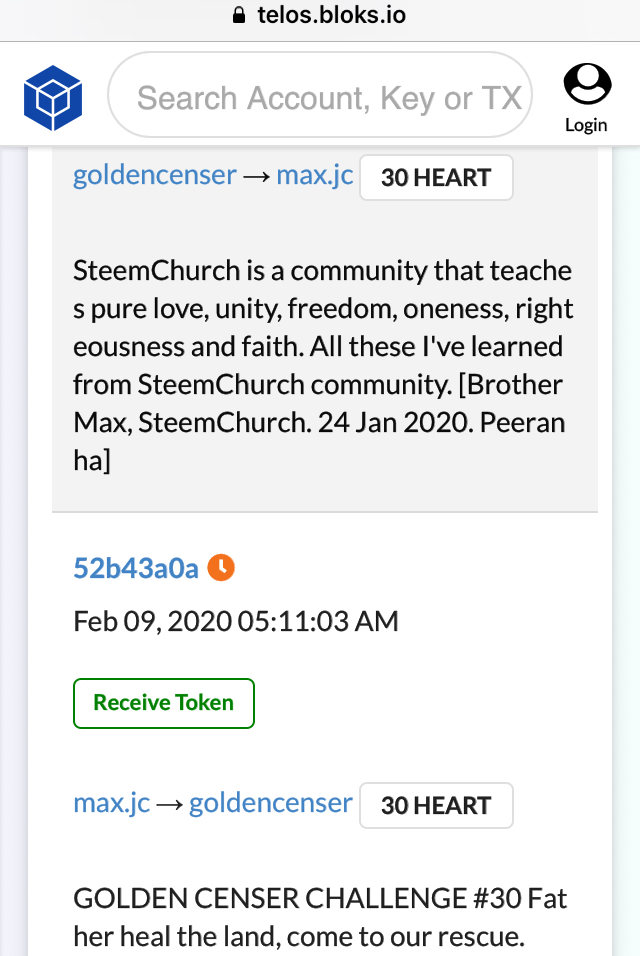
Task: Open transaction 52b43a0a link
Action: (136, 568)
